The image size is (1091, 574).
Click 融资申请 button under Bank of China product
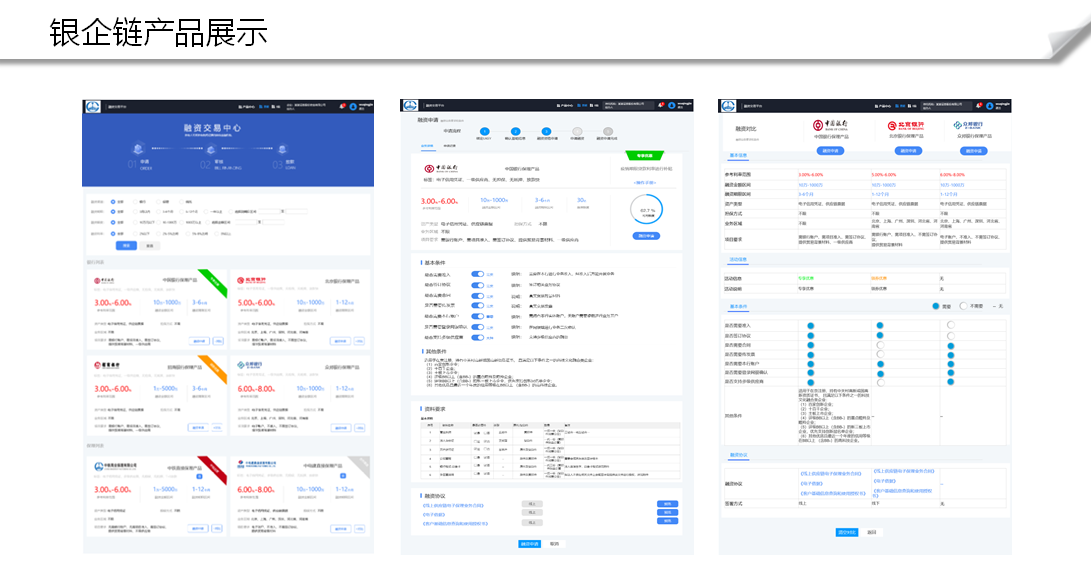830,150
